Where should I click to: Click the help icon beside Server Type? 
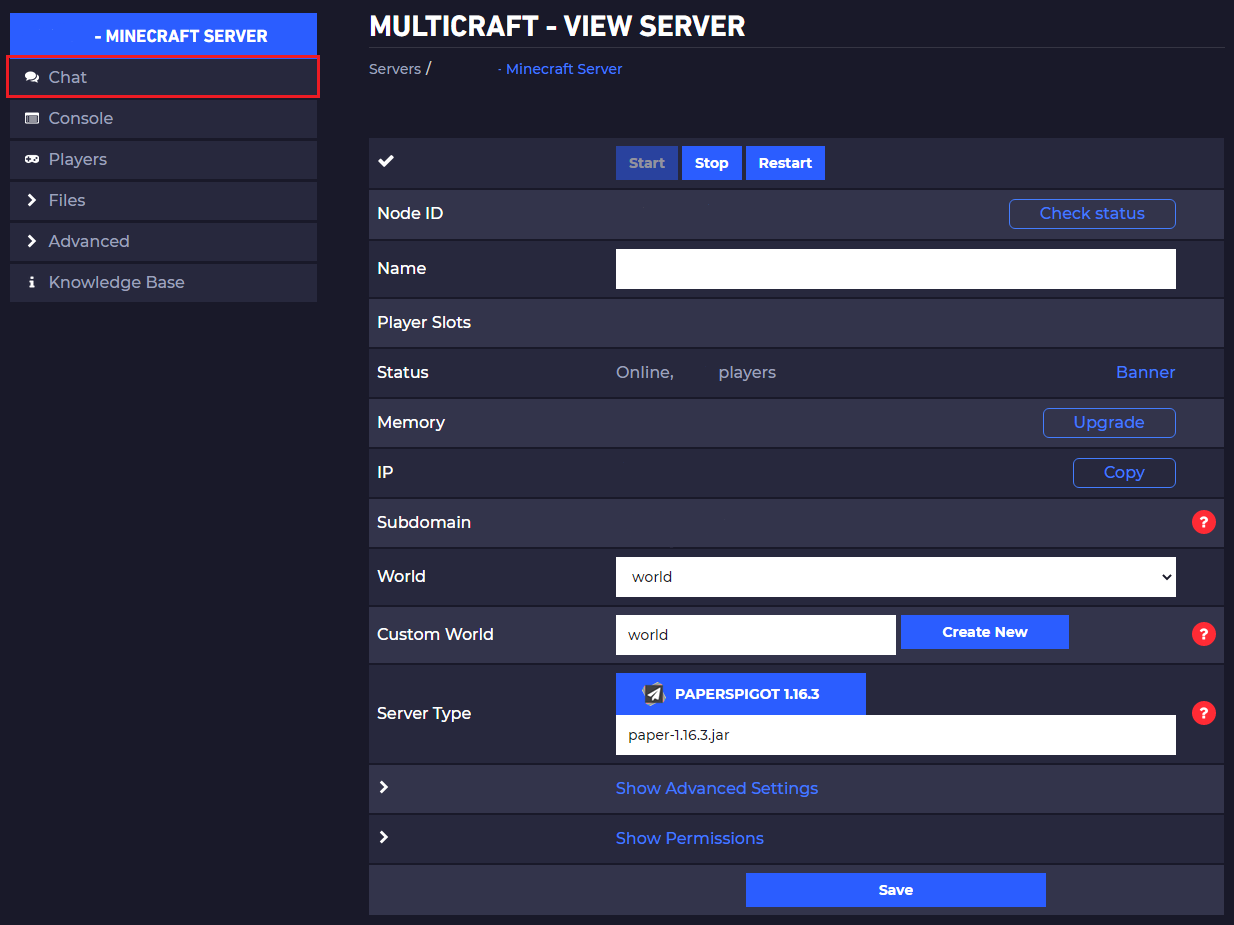(1204, 713)
